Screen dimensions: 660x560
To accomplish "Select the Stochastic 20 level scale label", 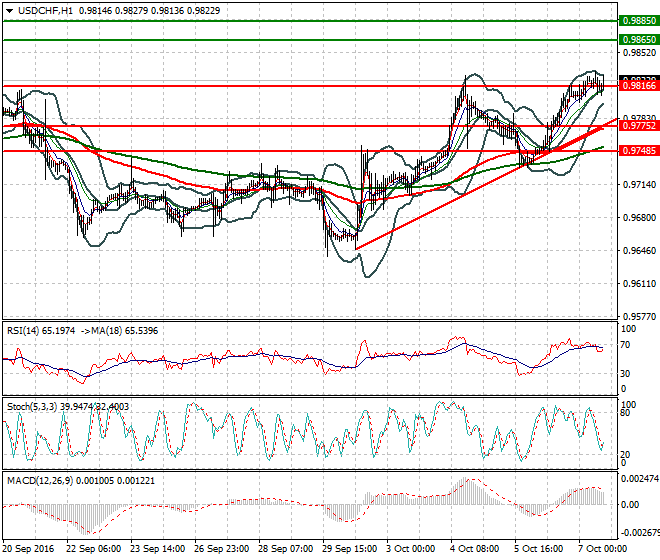I will click(x=625, y=455).
